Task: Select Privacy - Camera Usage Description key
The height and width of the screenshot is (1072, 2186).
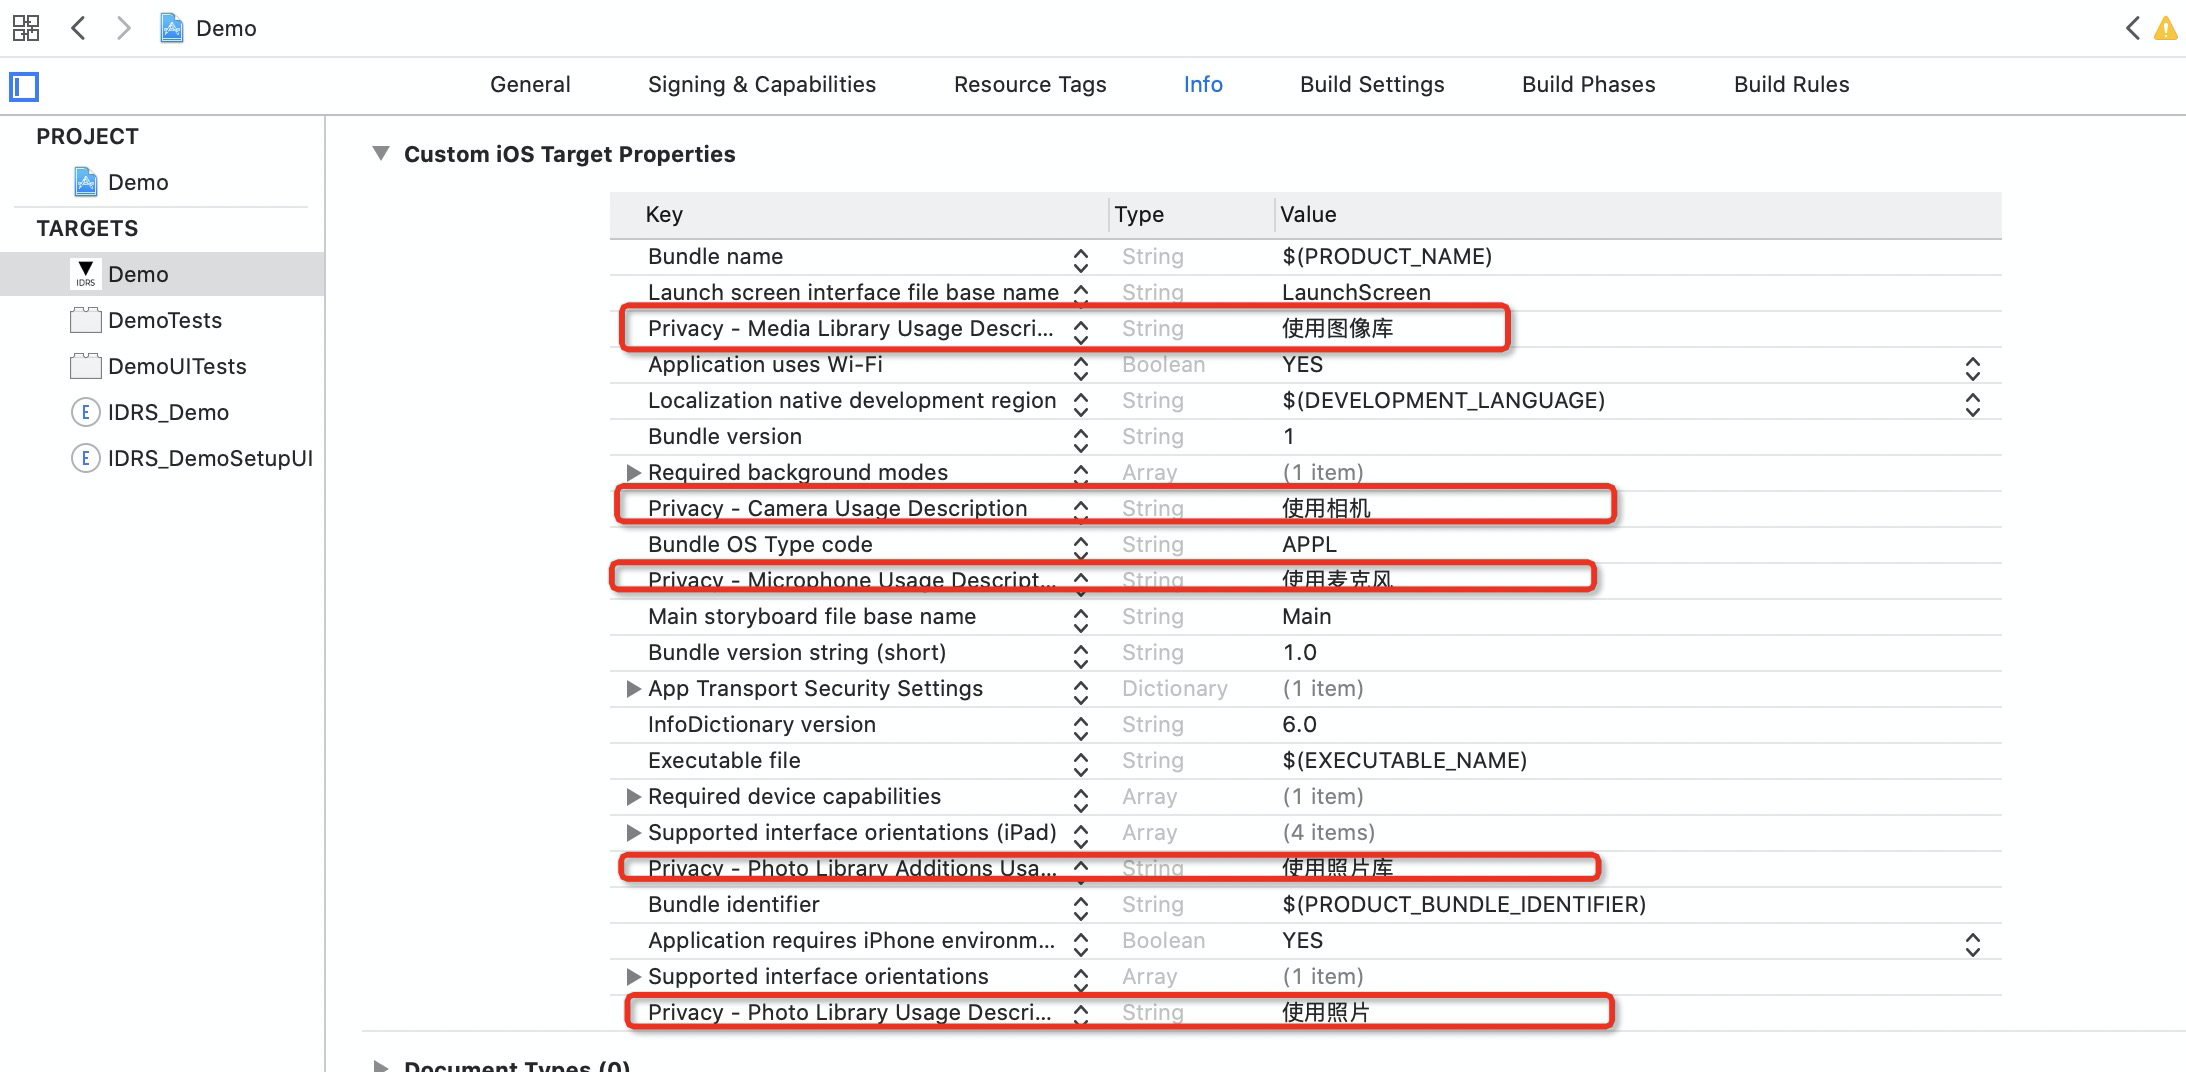Action: point(837,509)
